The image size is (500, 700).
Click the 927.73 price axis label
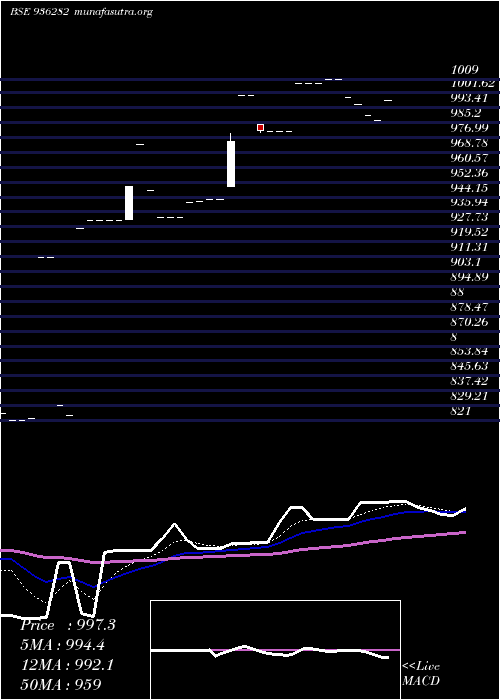click(x=469, y=217)
